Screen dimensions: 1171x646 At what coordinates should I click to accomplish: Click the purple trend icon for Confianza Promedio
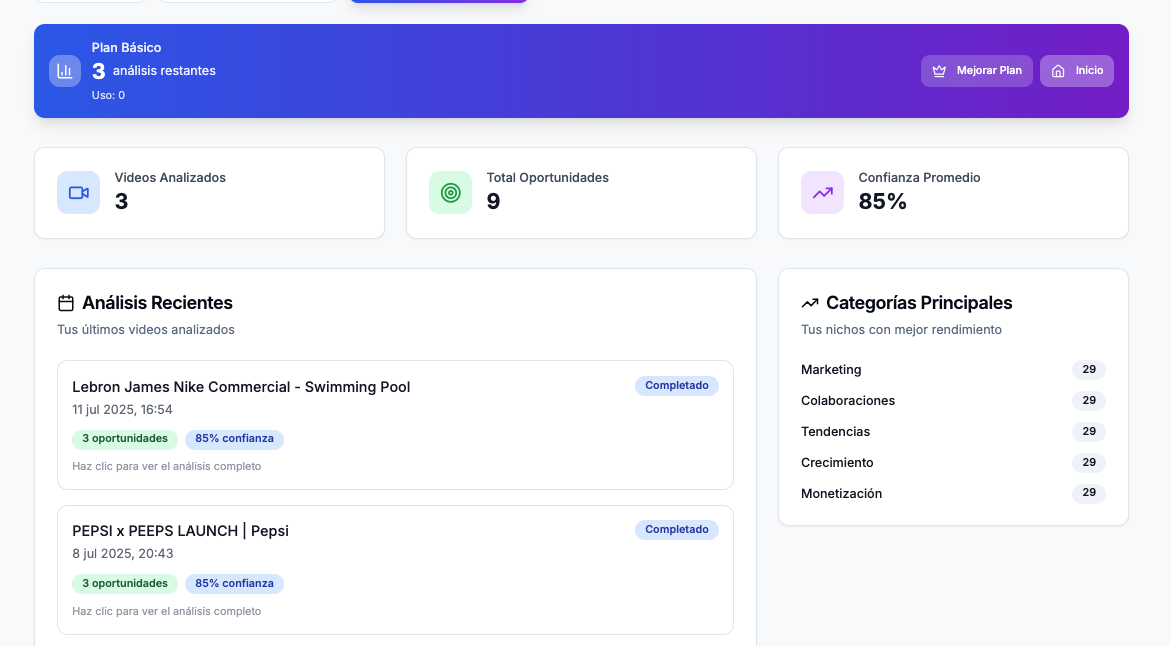822,193
